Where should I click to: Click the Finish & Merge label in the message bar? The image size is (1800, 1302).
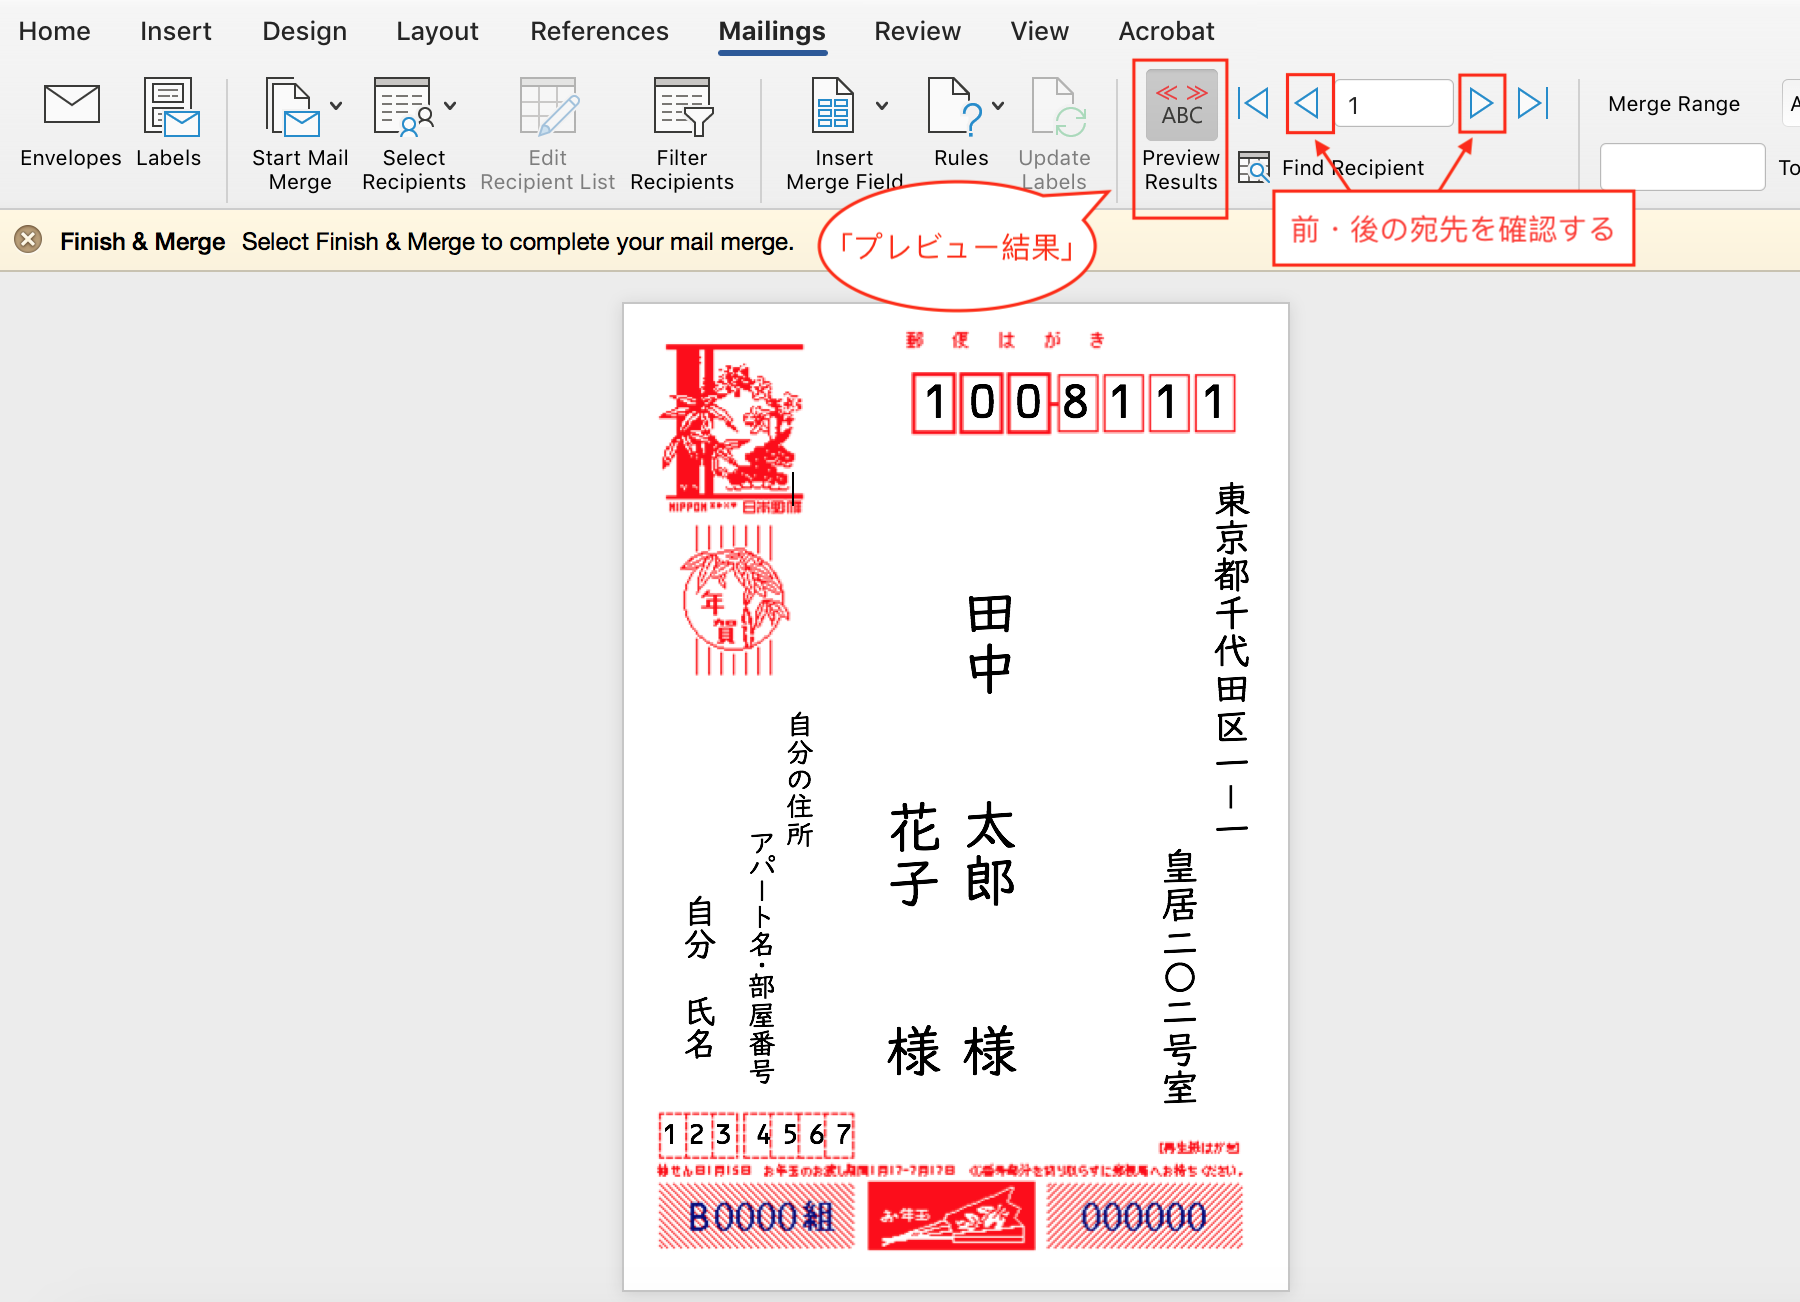coord(142,241)
